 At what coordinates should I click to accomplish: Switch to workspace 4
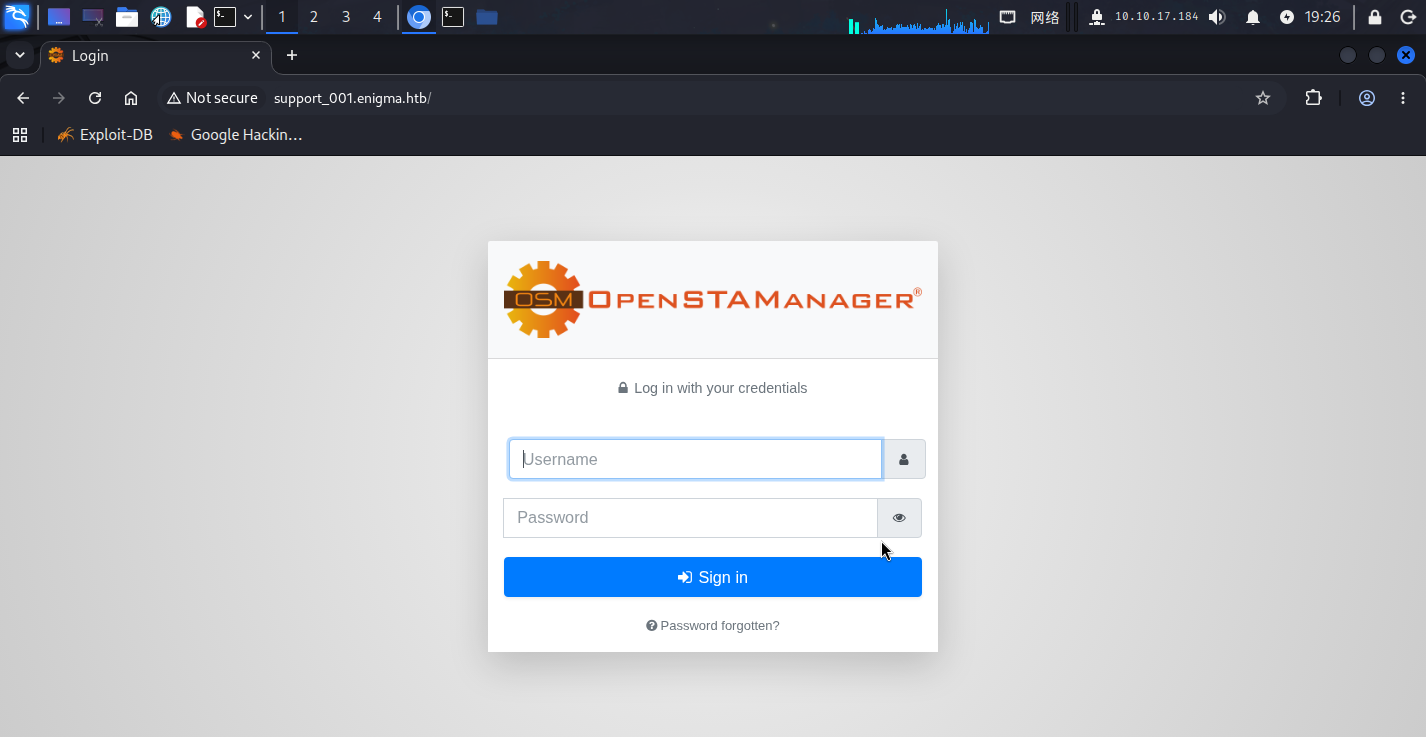377,17
